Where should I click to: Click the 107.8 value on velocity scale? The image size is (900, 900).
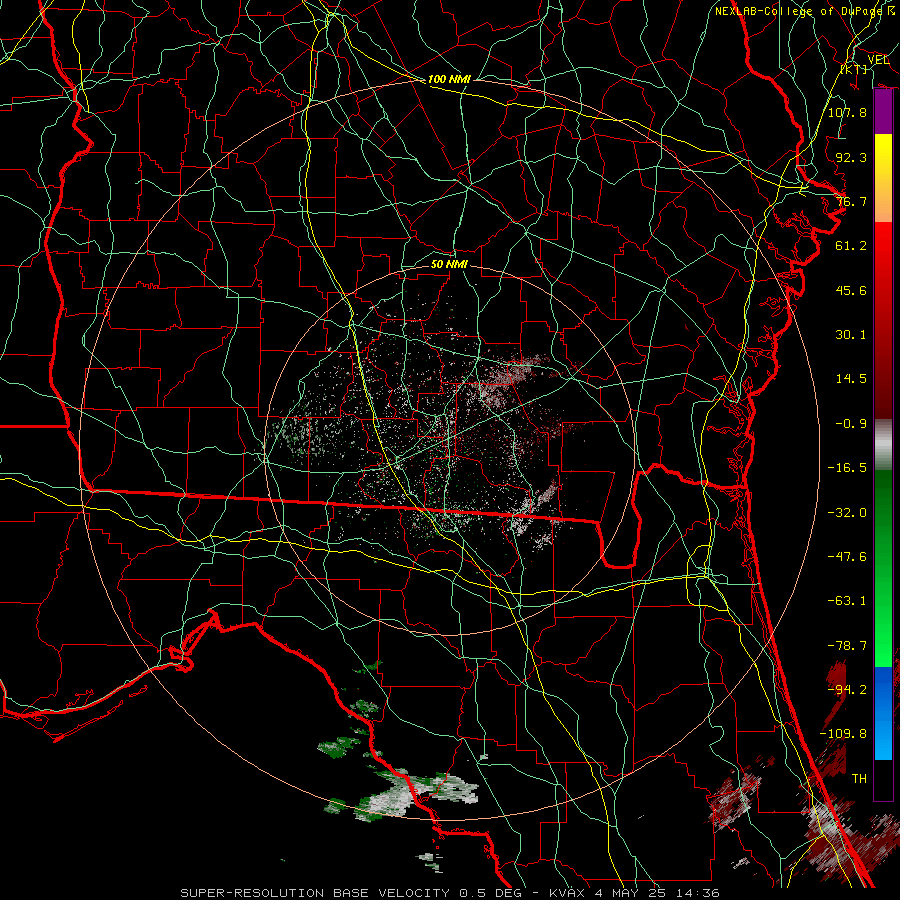847,112
